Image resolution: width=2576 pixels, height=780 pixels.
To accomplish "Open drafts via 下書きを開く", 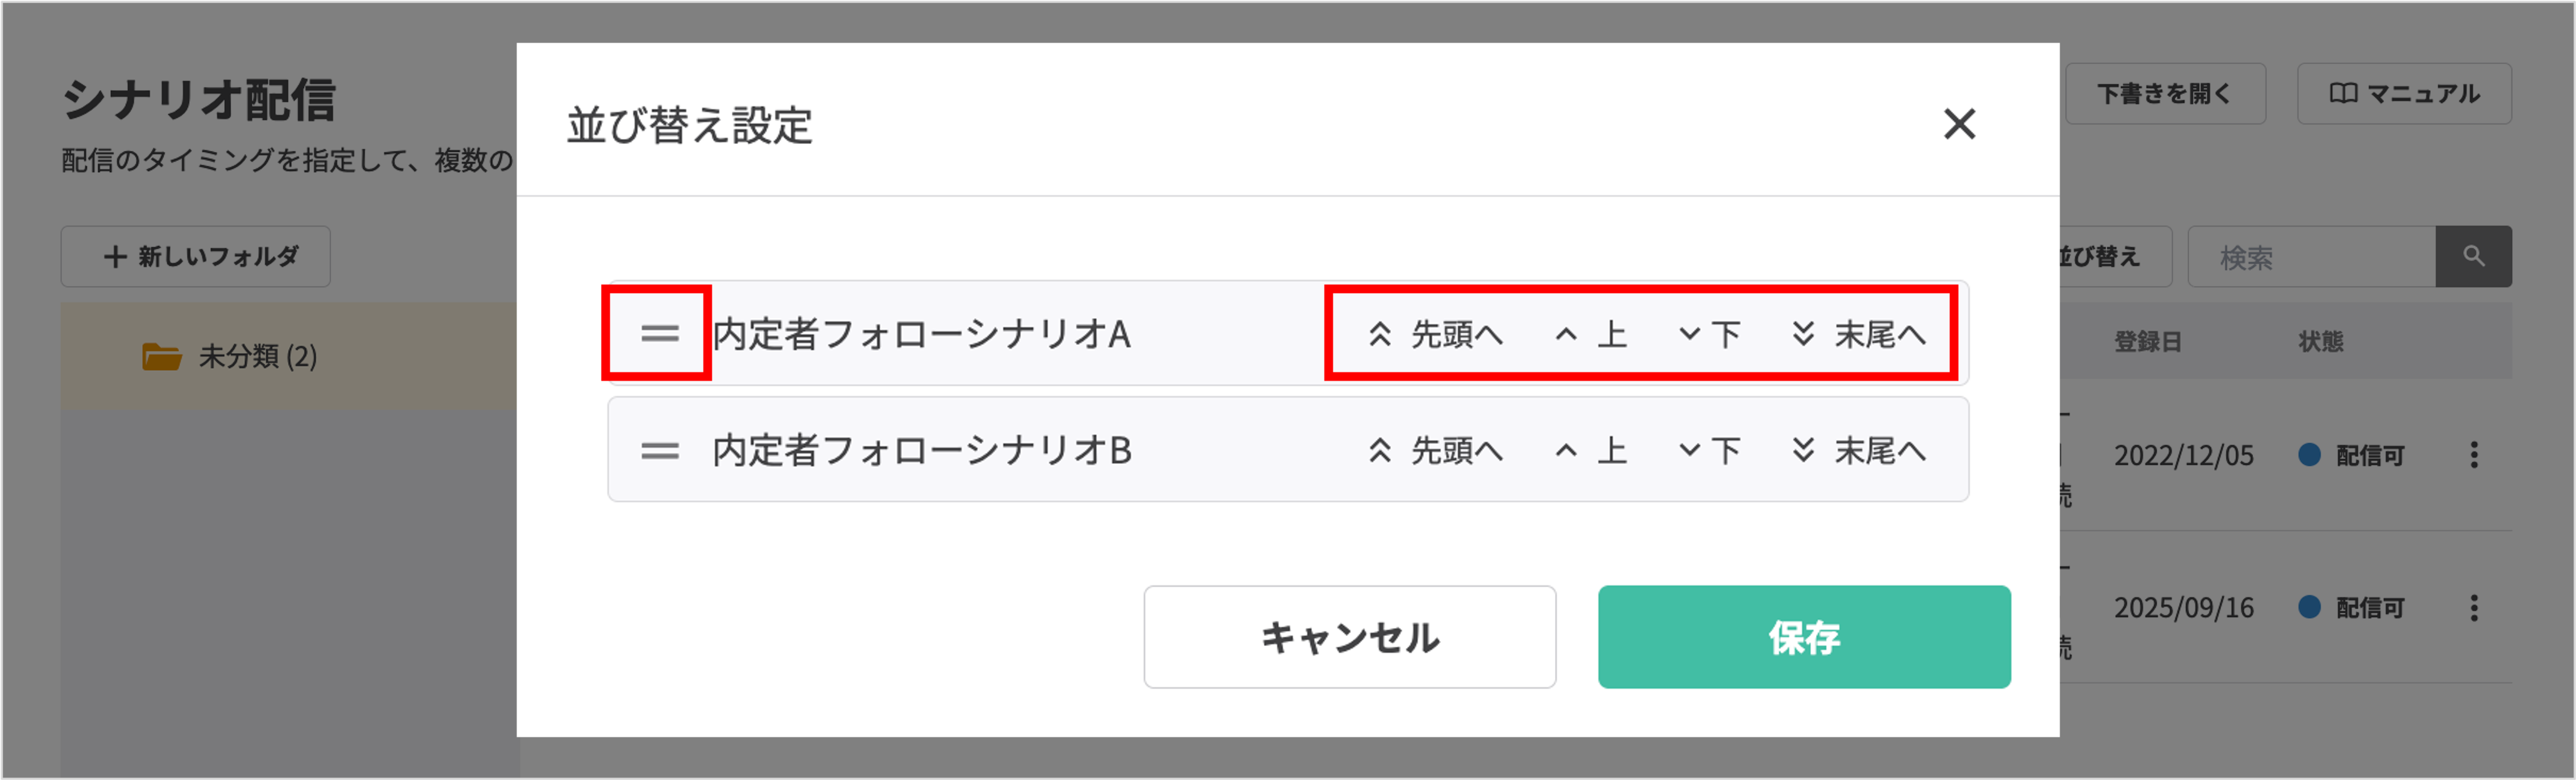I will 2165,93.
